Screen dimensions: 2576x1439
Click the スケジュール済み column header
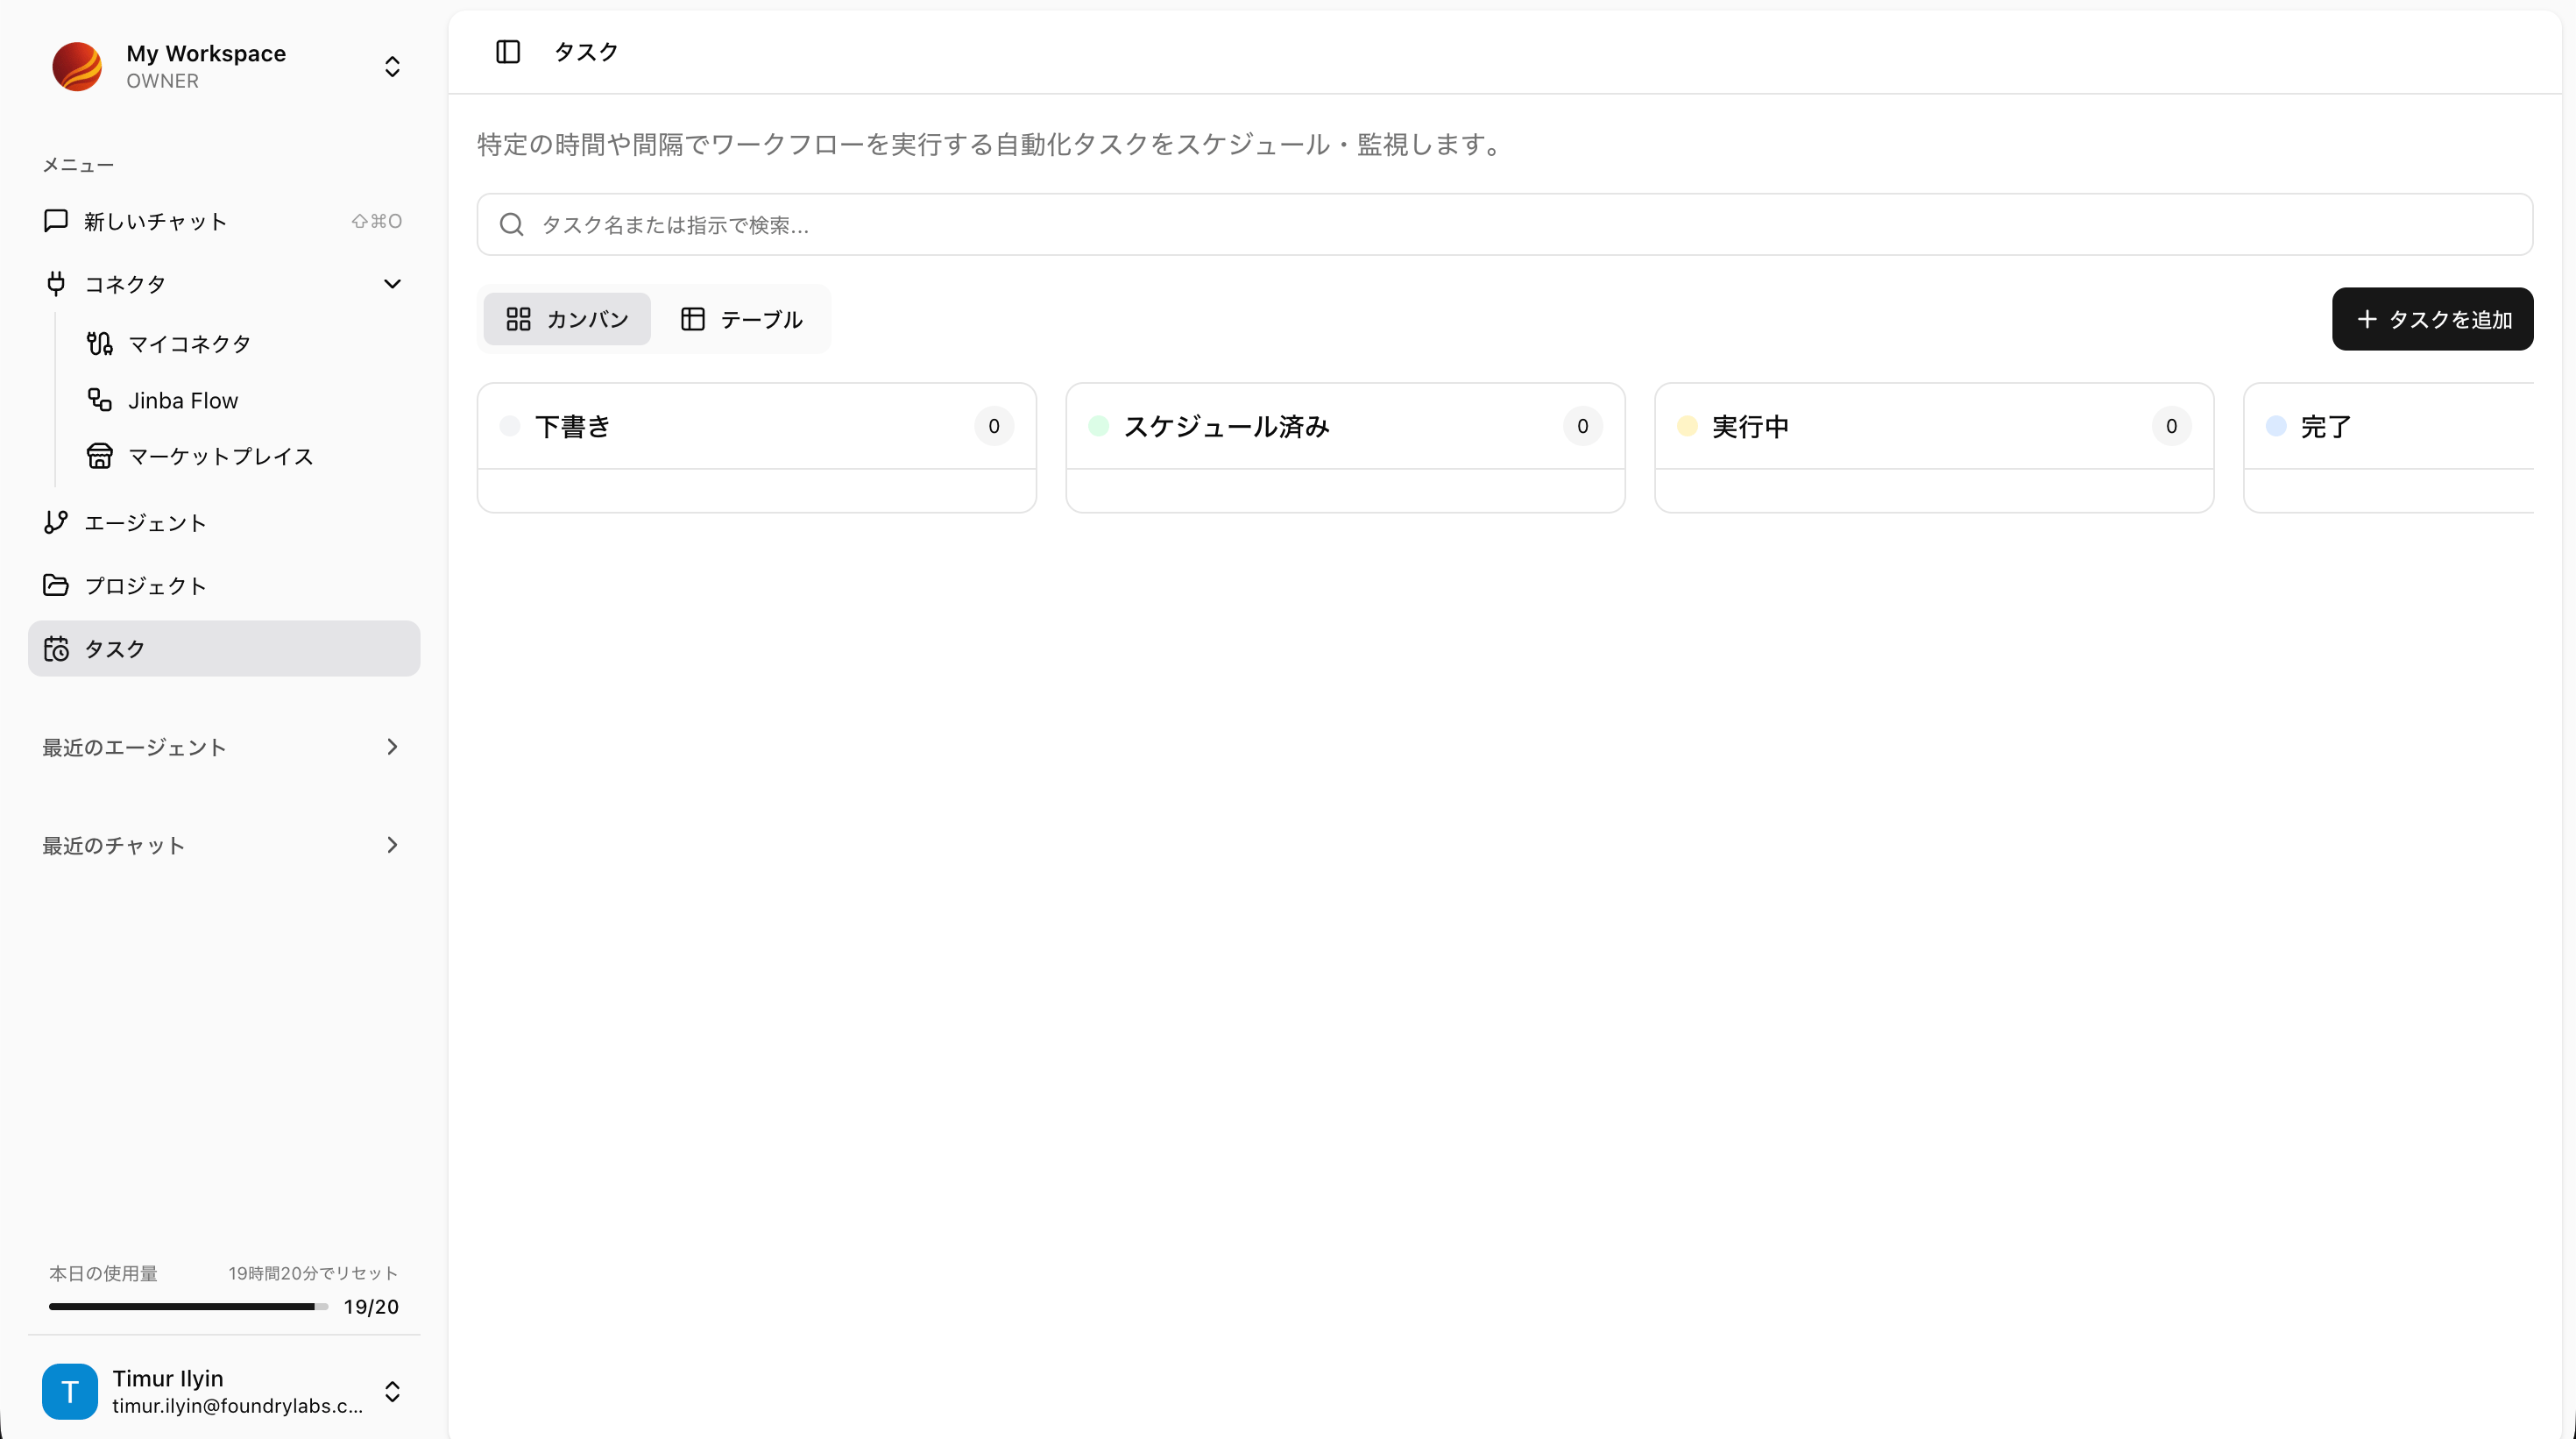tap(1345, 426)
